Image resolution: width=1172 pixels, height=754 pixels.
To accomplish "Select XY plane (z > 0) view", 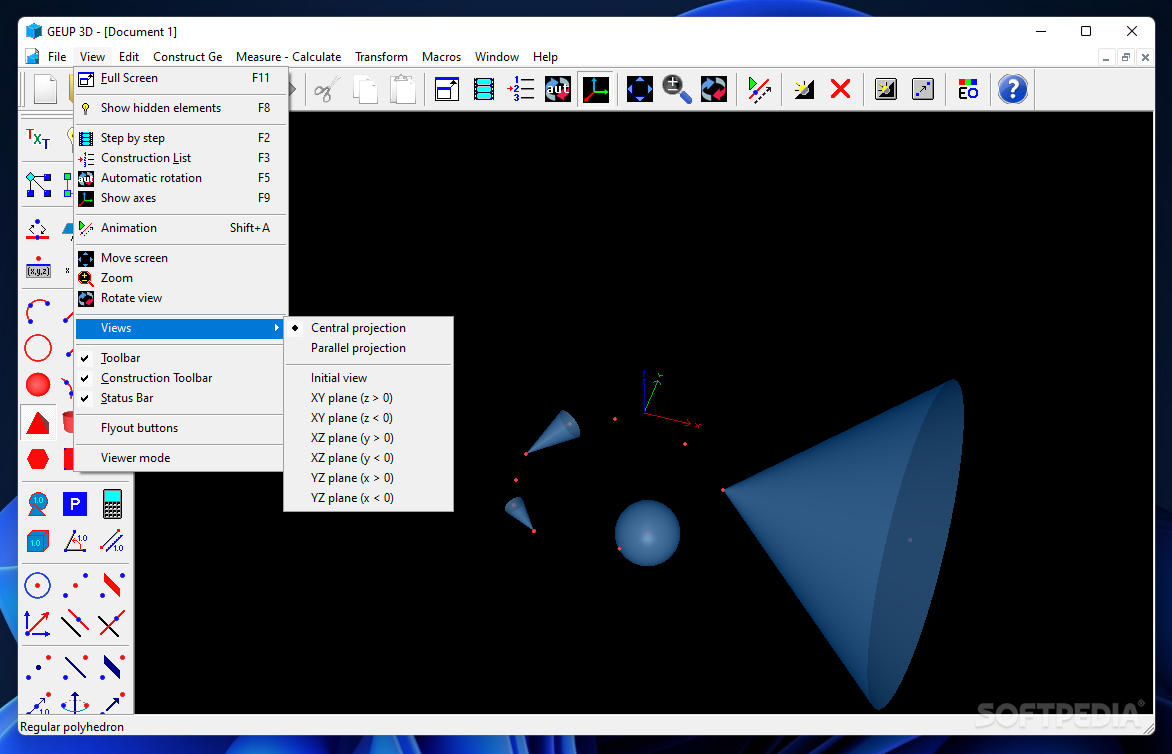I will pos(368,398).
